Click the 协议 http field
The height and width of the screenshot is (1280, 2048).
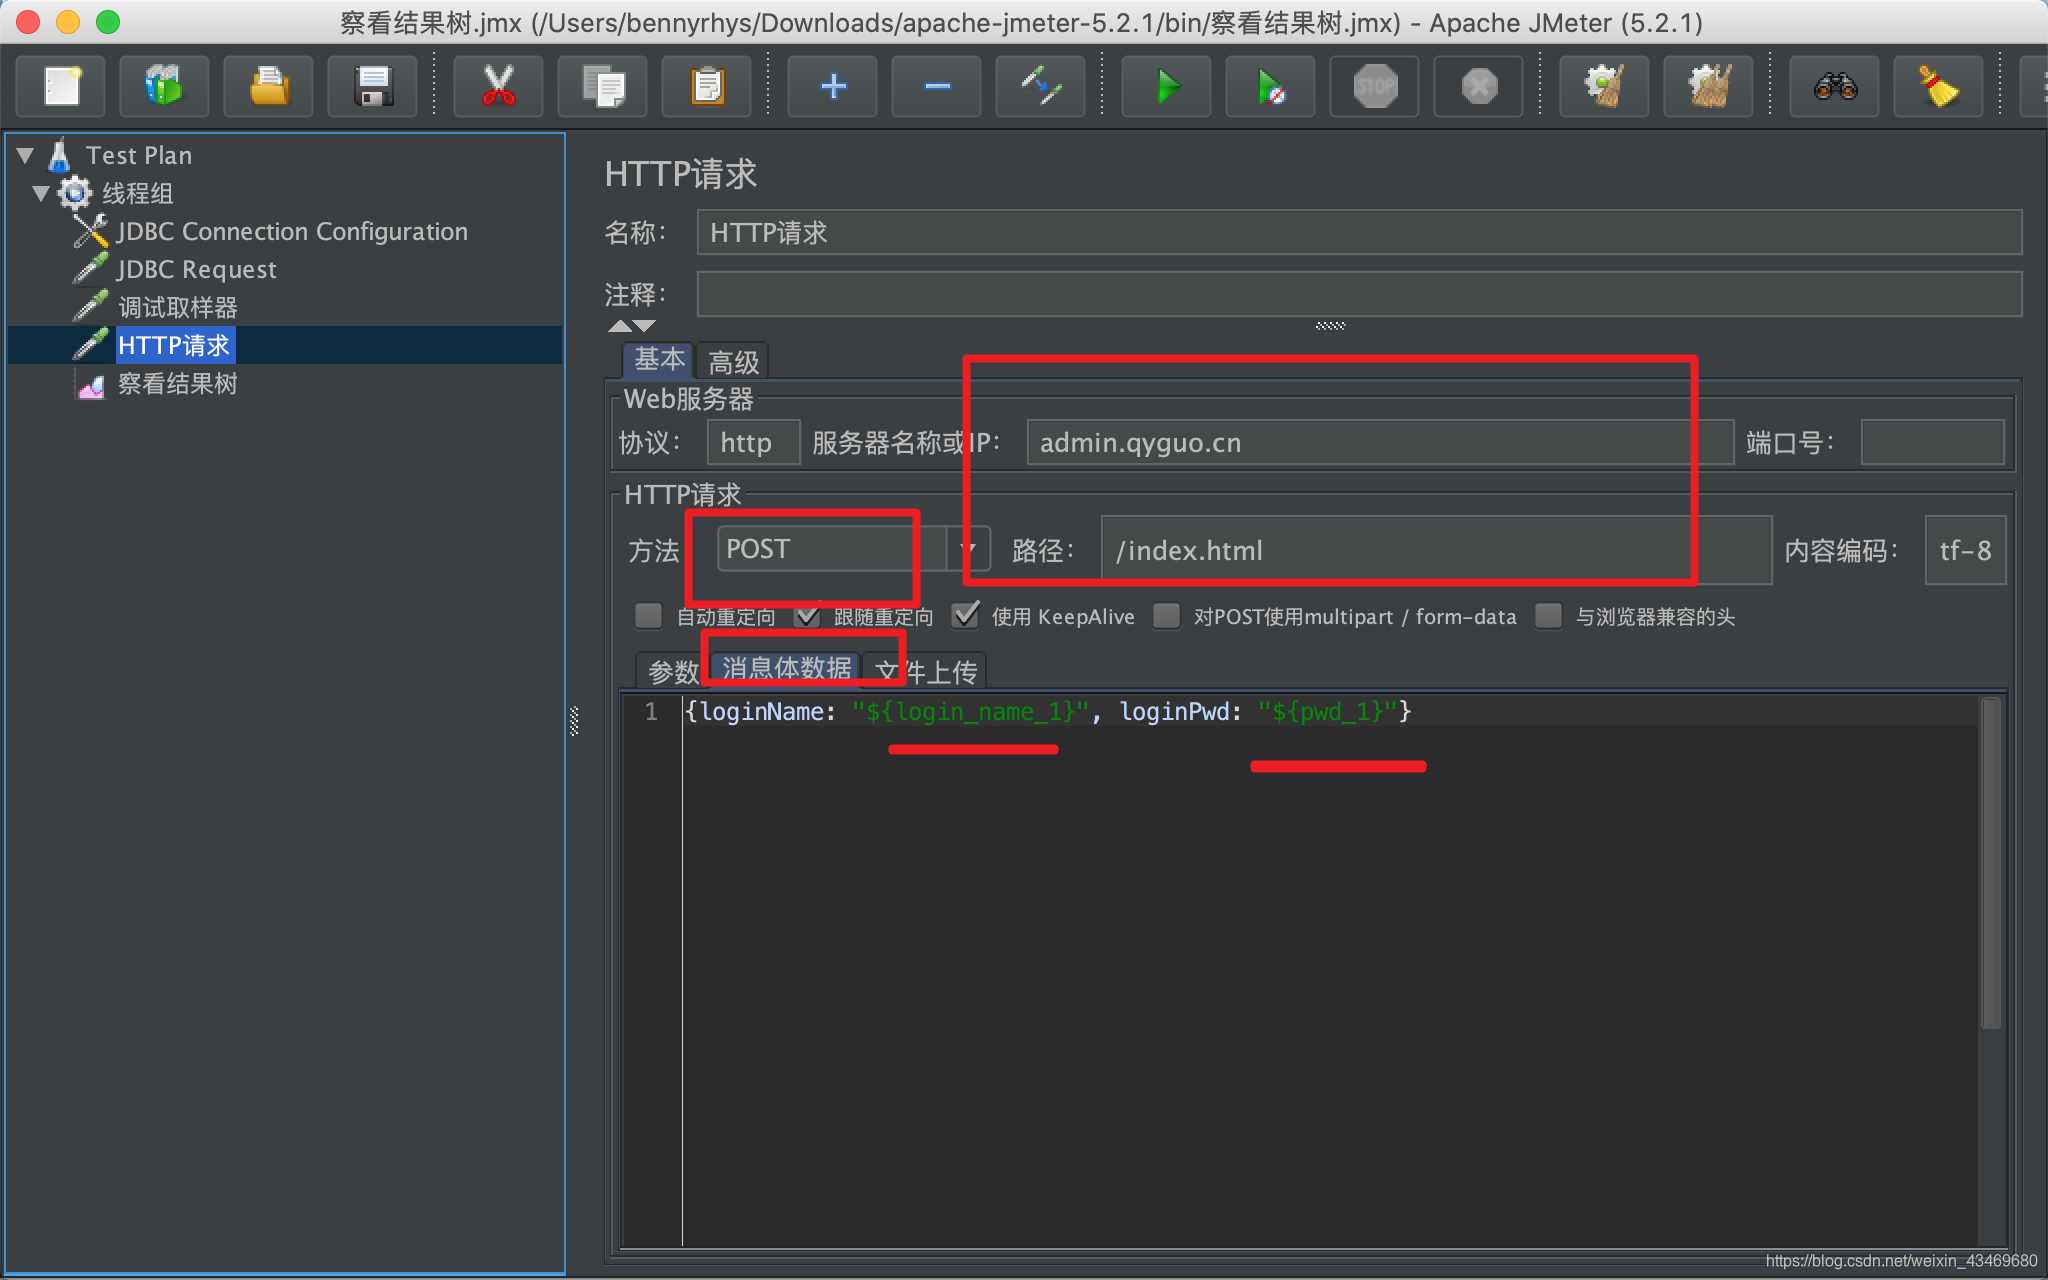pos(753,442)
